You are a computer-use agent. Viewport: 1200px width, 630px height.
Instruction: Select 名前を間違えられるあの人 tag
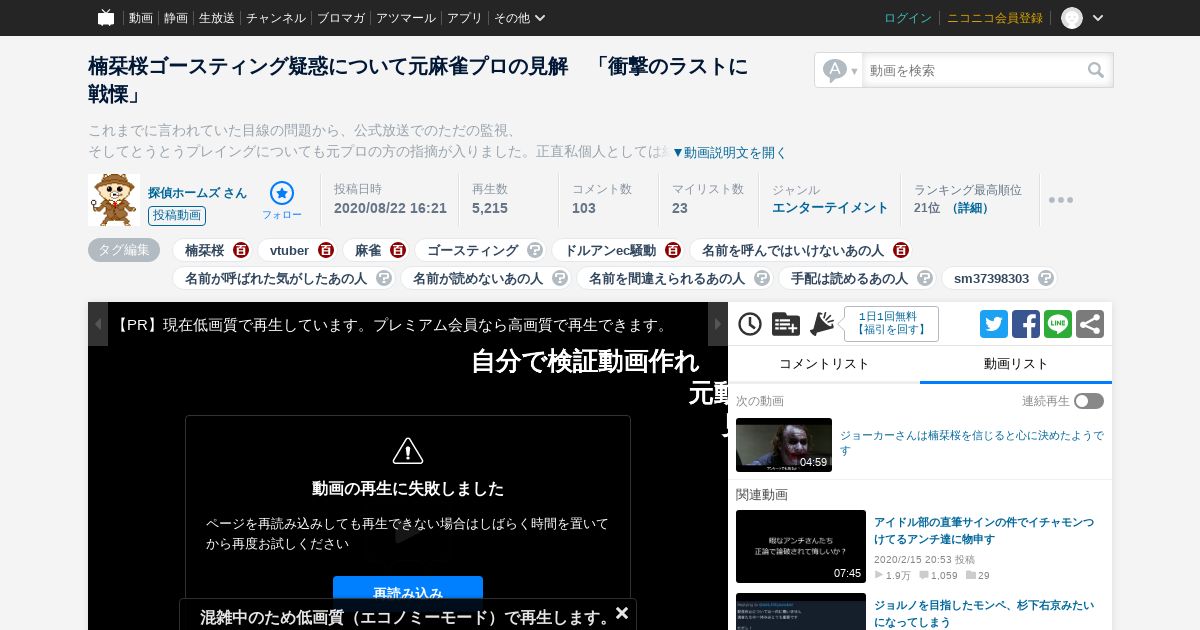(x=667, y=279)
